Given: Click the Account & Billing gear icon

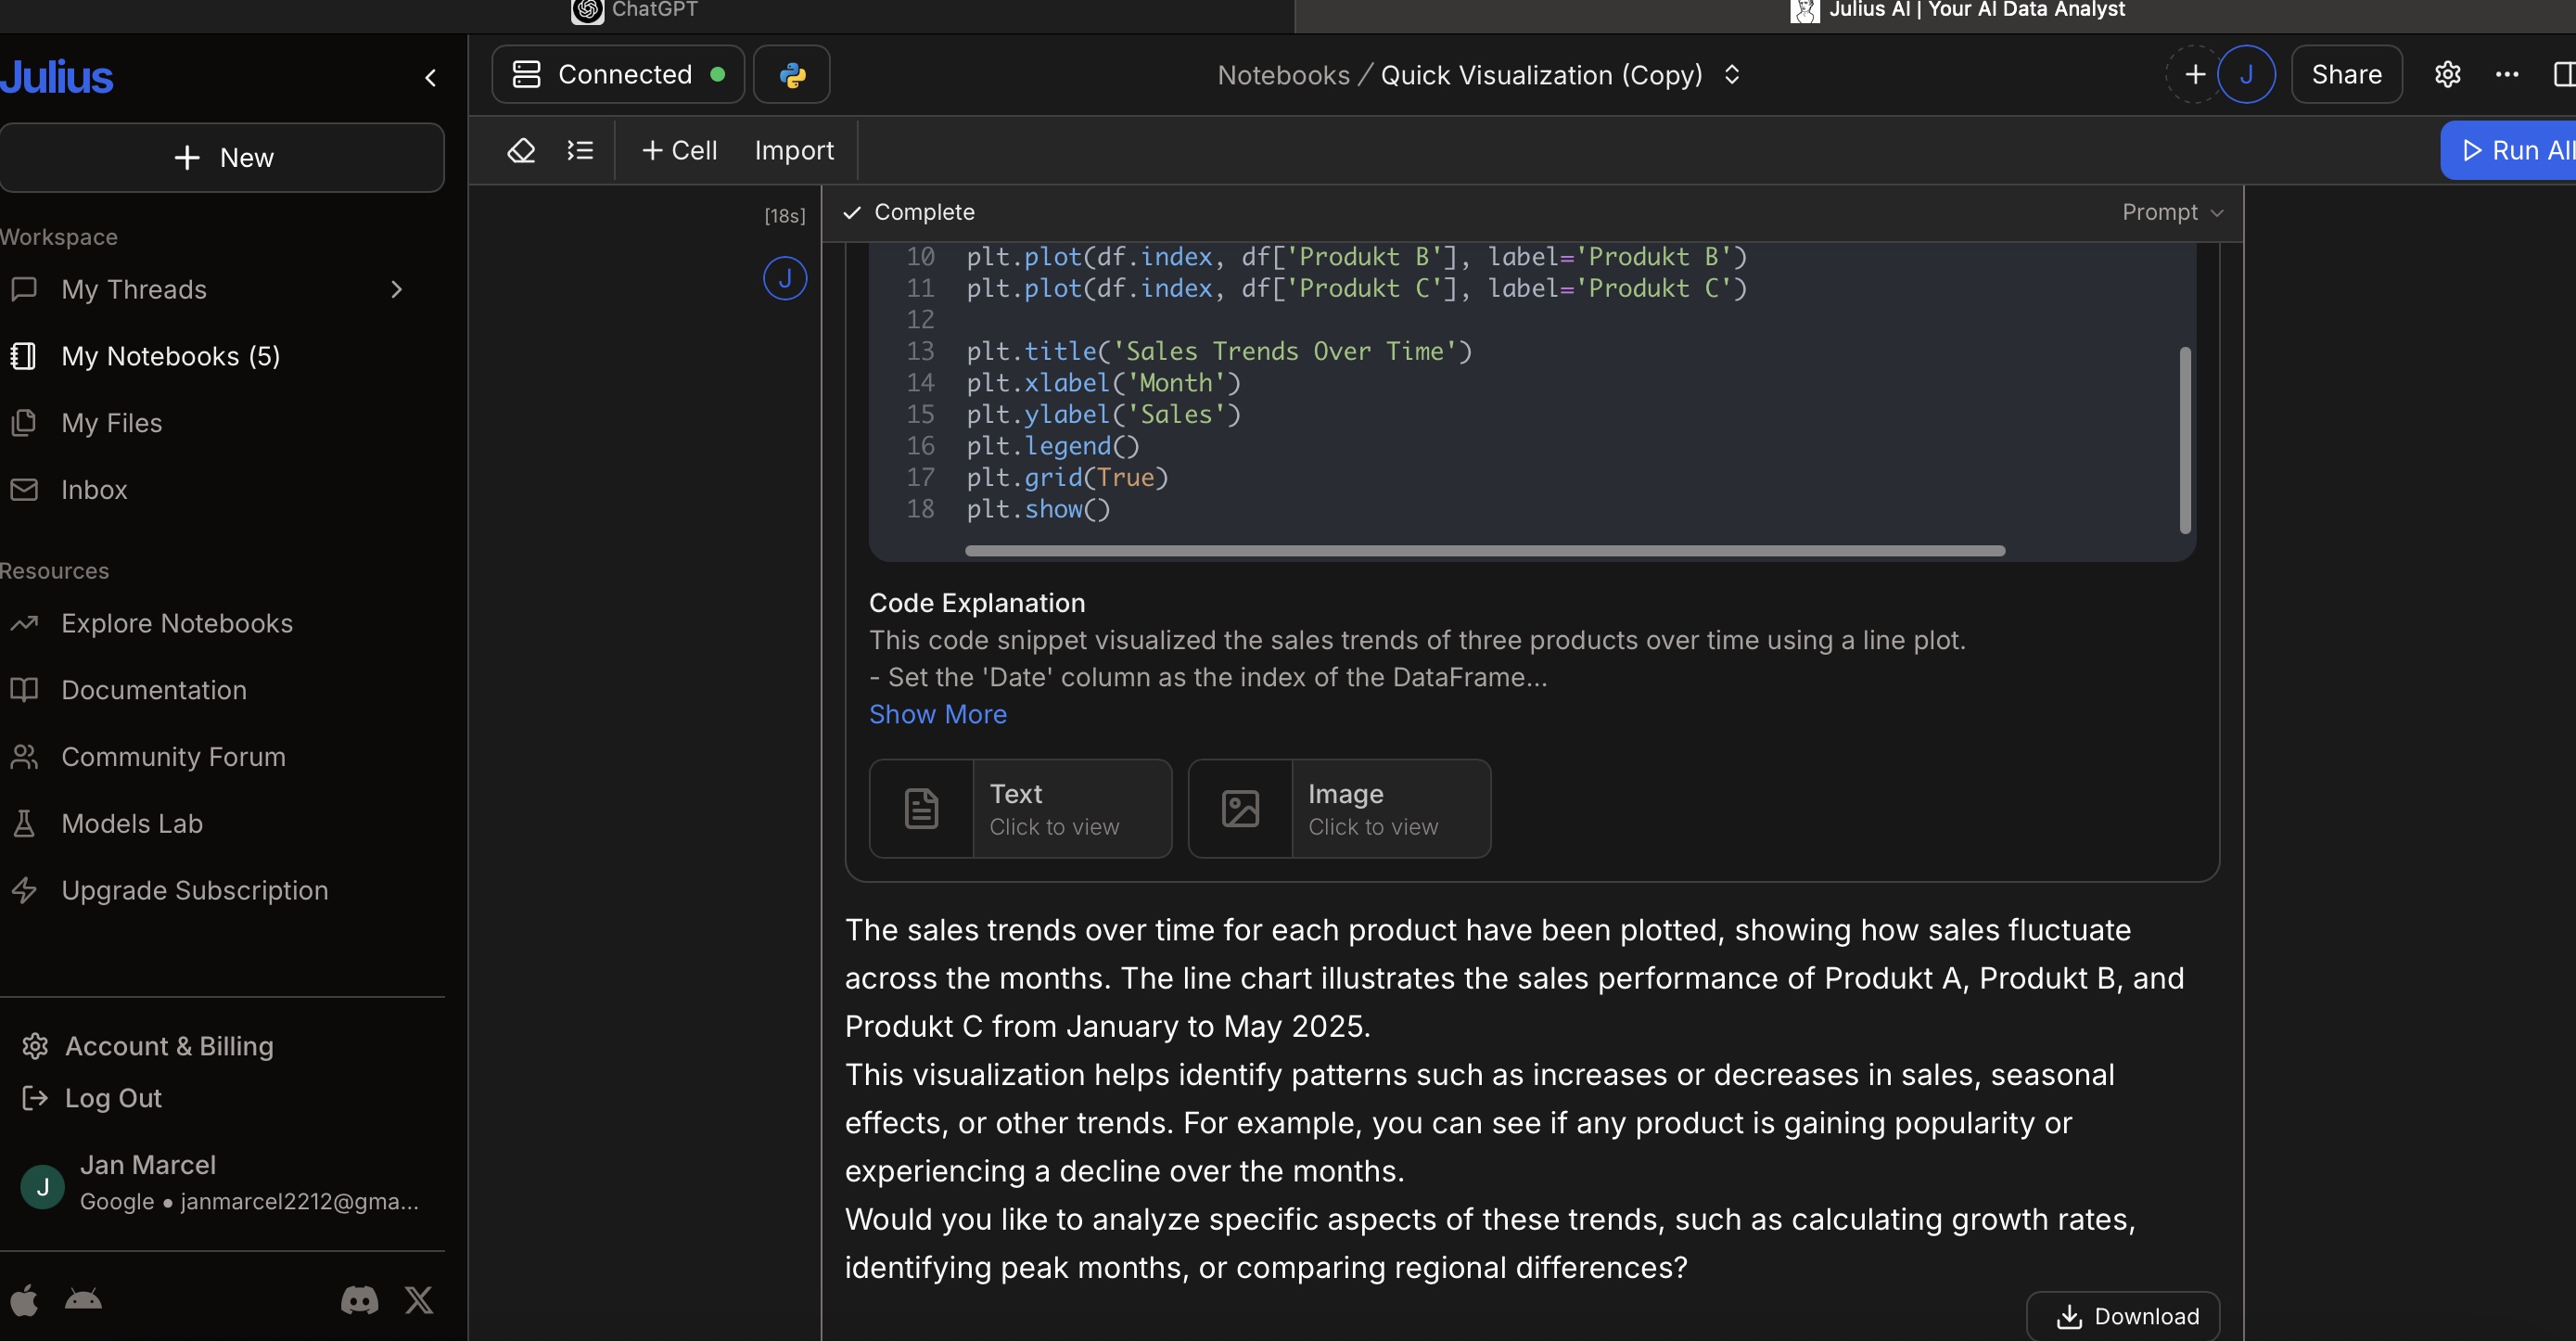Looking at the screenshot, I should click(x=35, y=1046).
